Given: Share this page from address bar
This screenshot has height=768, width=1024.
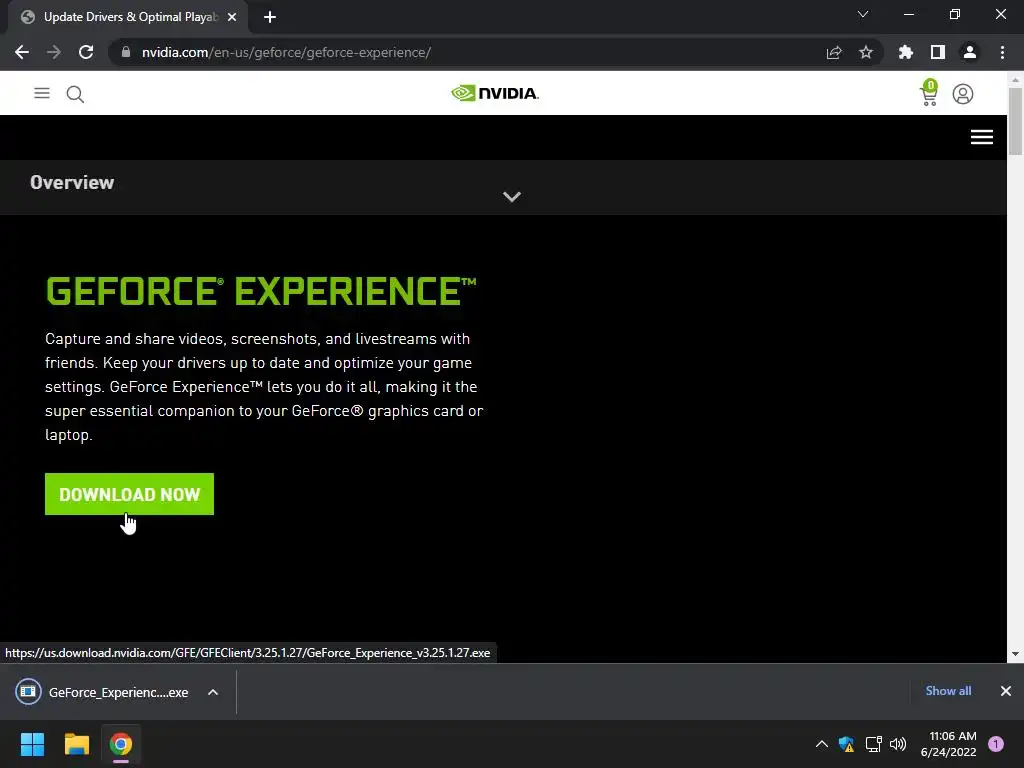Looking at the screenshot, I should (834, 52).
